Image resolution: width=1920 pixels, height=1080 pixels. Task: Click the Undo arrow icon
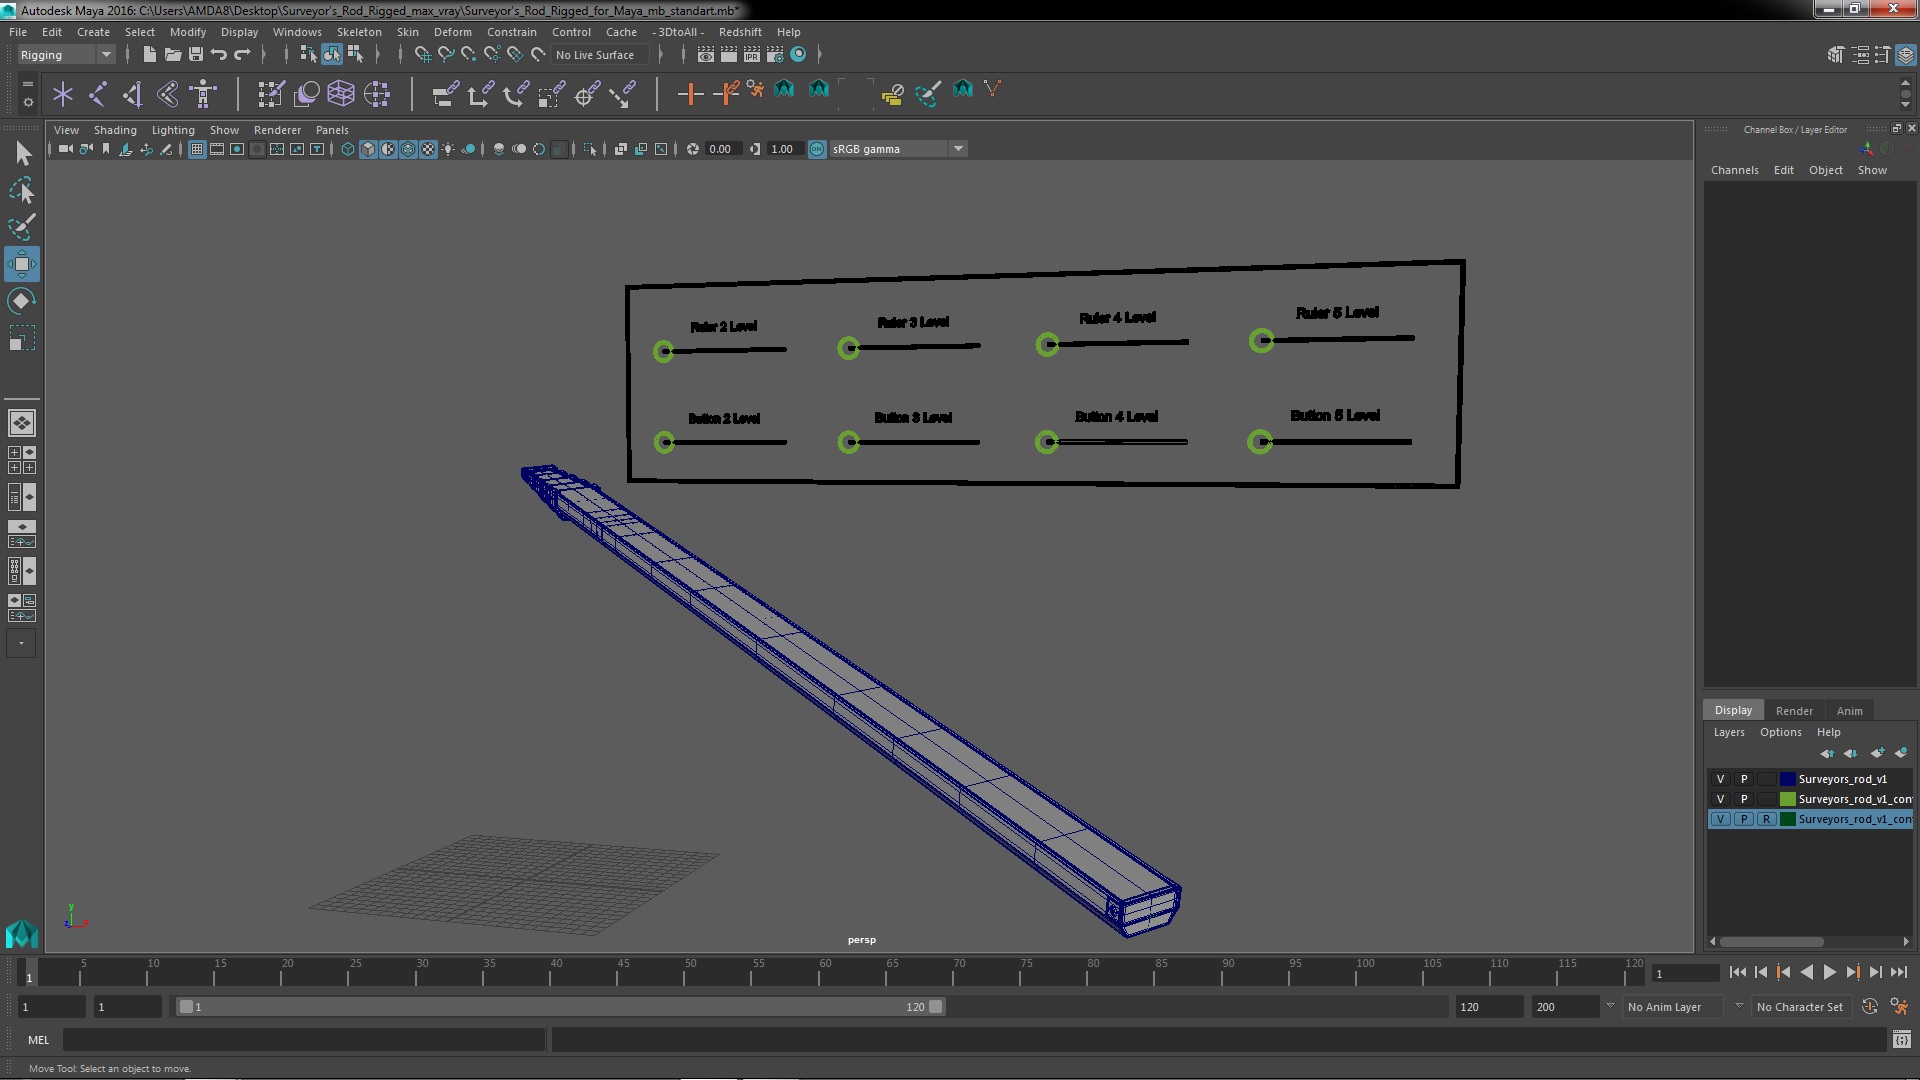coord(218,54)
